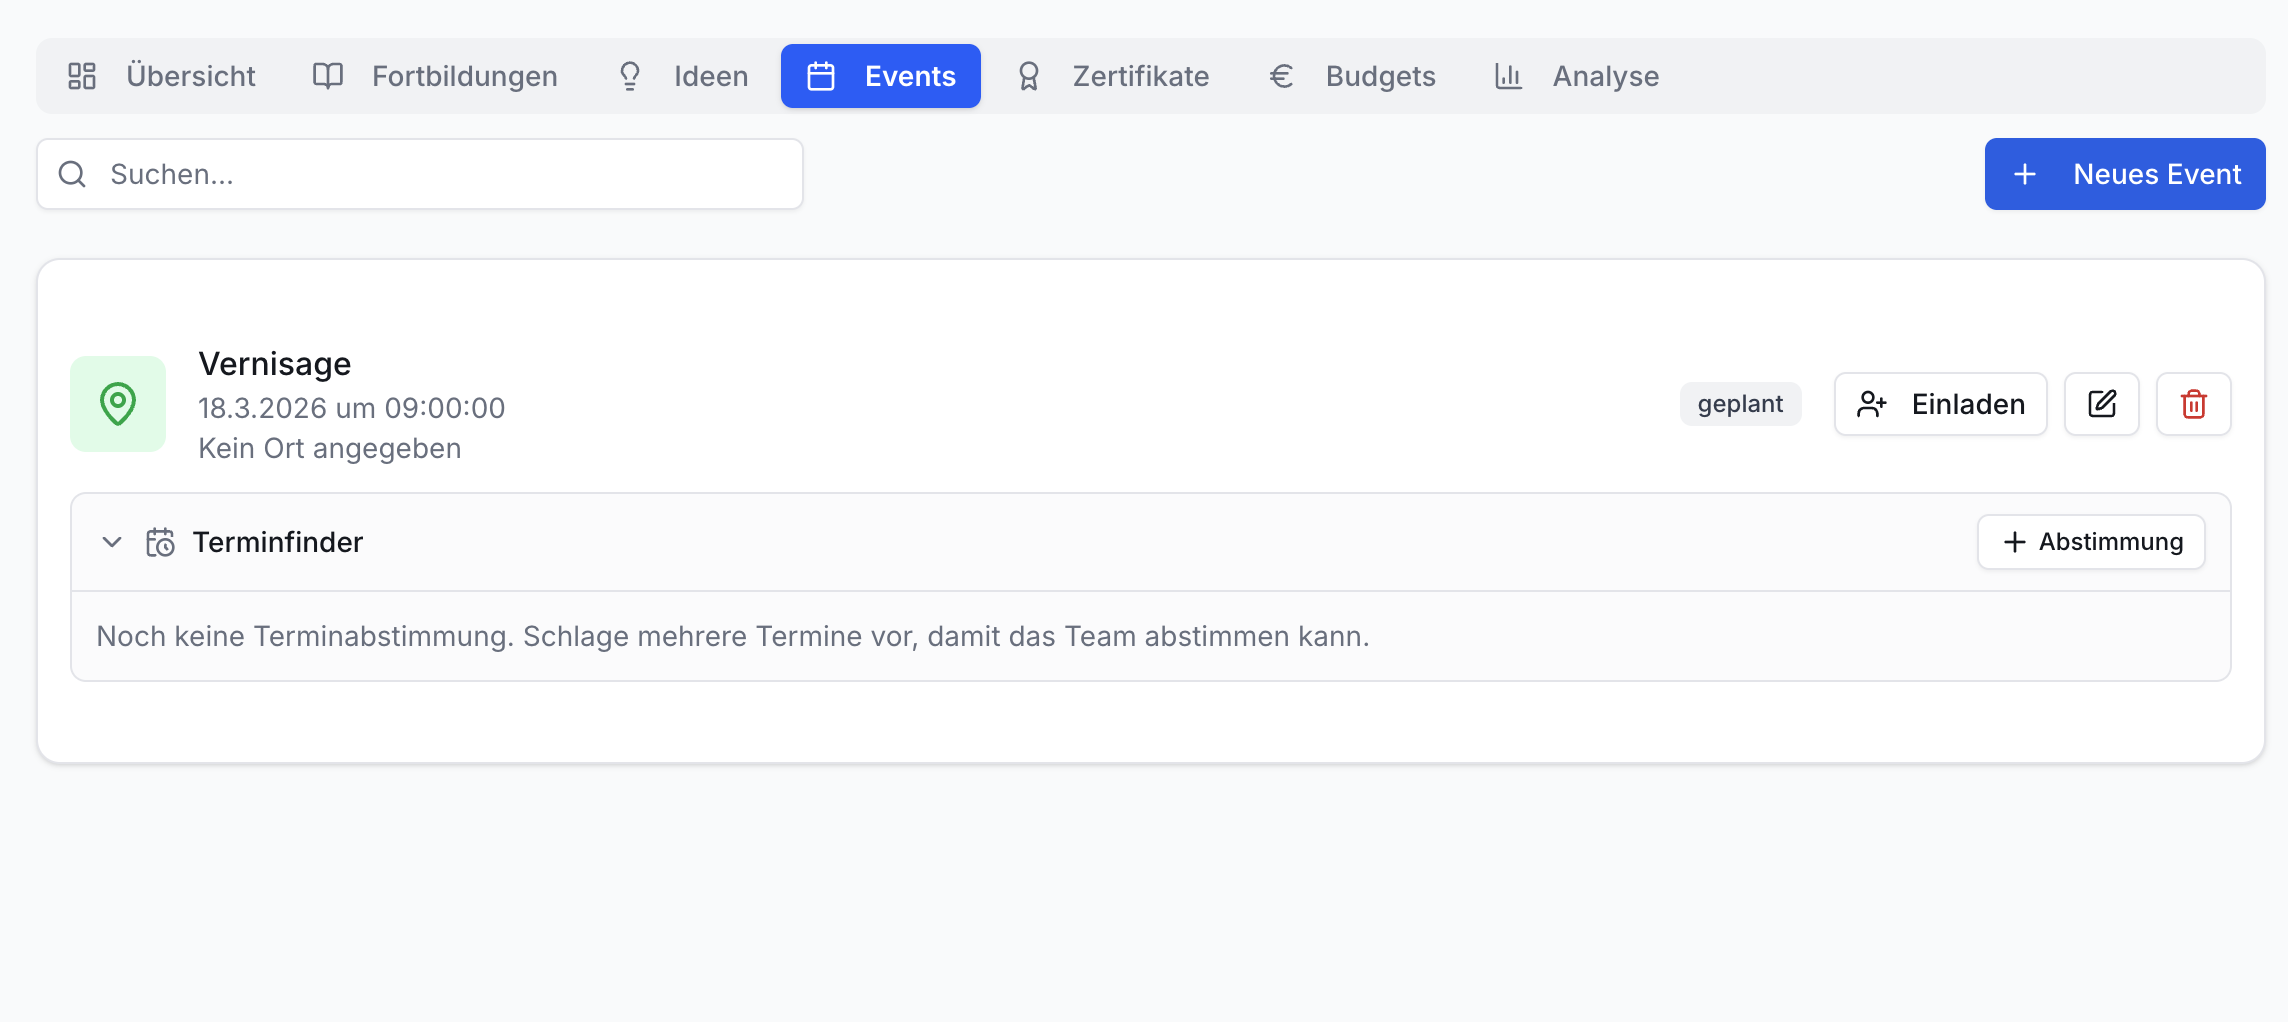Open the Analyse tab
The height and width of the screenshot is (1022, 2288).
pos(1577,76)
